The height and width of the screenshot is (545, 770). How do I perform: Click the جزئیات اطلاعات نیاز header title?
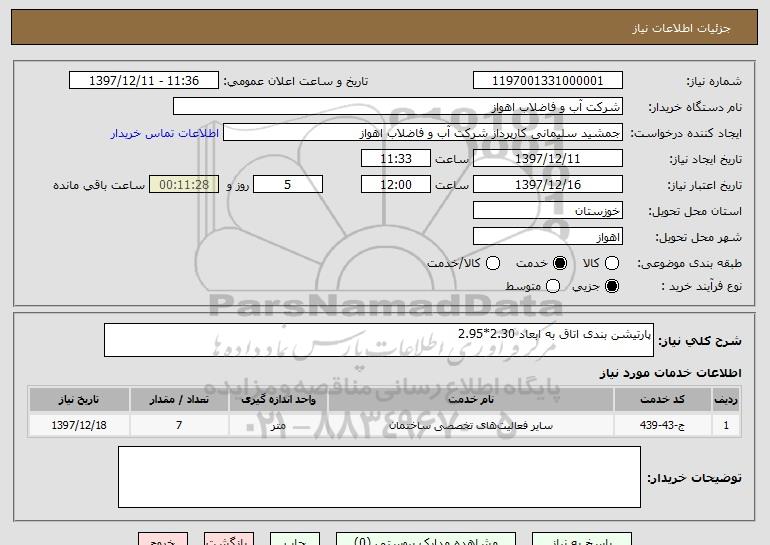pyautogui.click(x=681, y=28)
